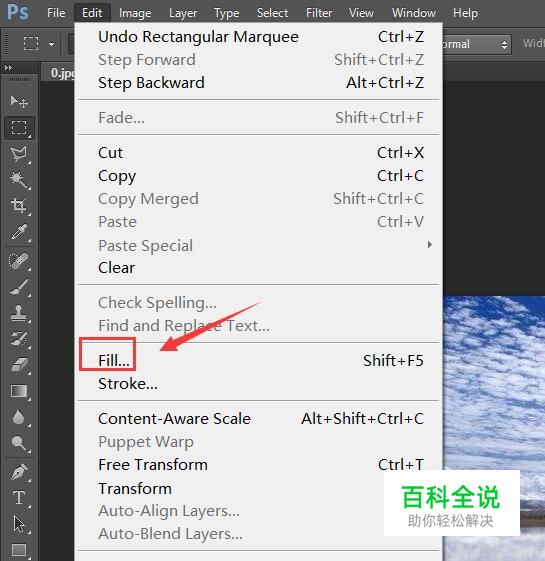Viewport: 545px width, 561px height.
Task: Open the Help menu
Action: (x=465, y=13)
